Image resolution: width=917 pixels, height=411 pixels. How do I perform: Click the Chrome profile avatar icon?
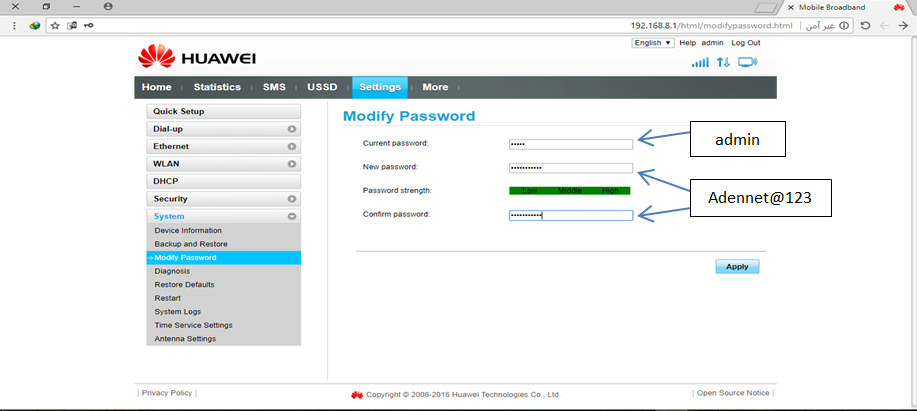point(107,6)
